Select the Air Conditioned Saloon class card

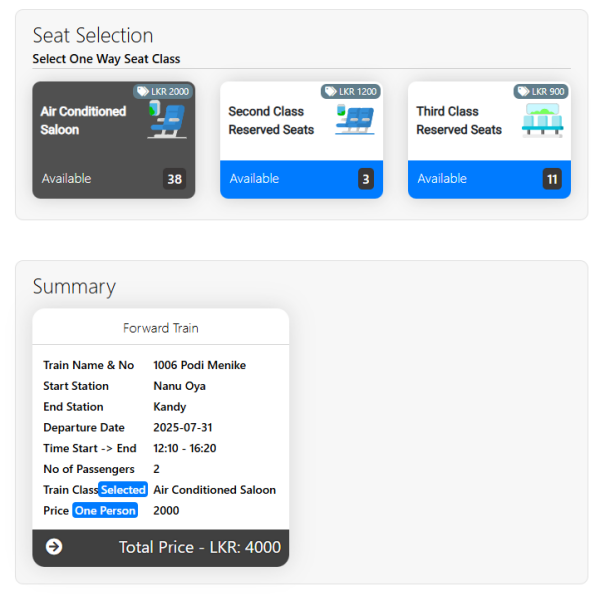[114, 140]
